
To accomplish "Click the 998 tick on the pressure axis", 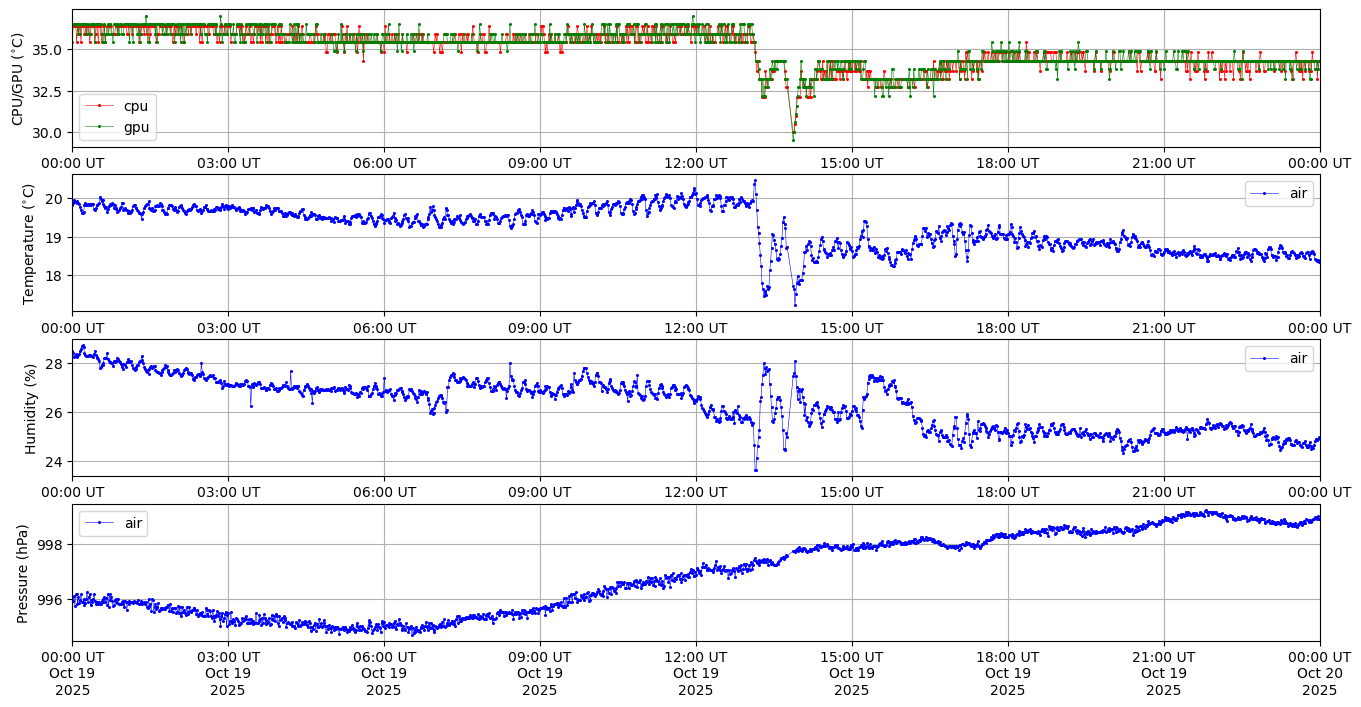I will [51, 545].
